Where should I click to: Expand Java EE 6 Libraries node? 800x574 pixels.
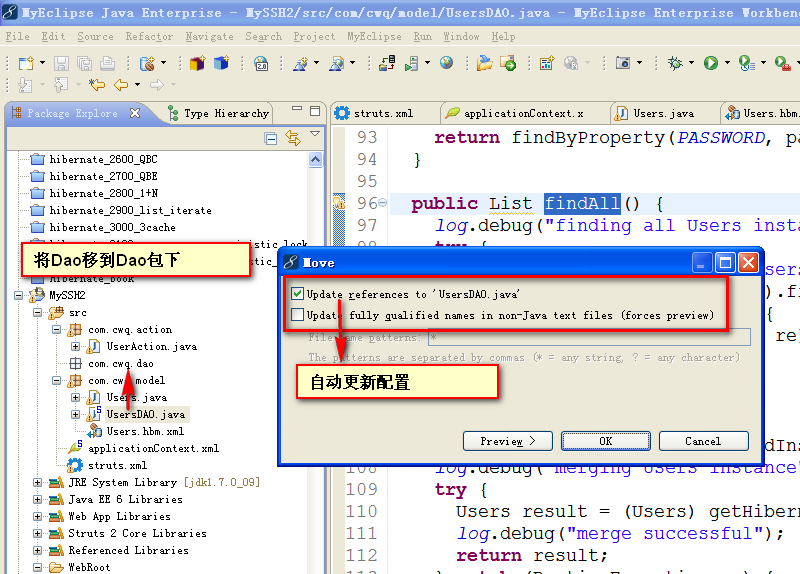coord(38,500)
